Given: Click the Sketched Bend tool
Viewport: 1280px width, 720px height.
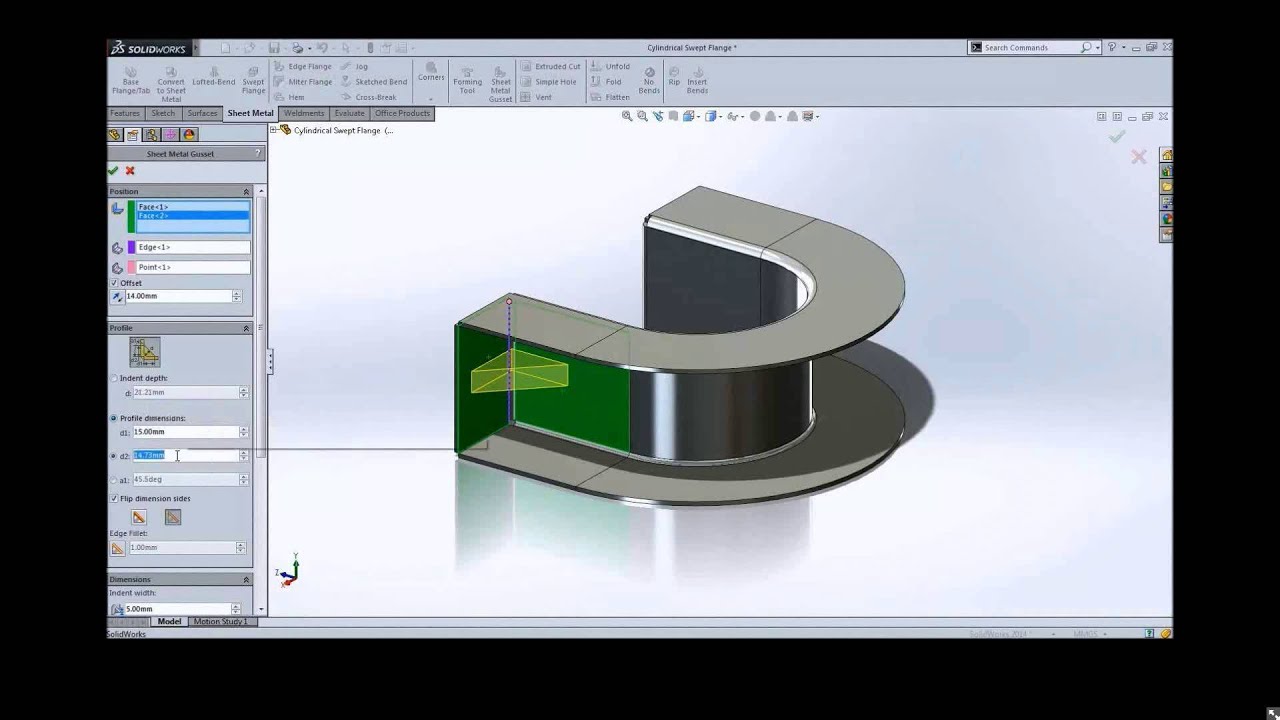Looking at the screenshot, I should coord(374,82).
